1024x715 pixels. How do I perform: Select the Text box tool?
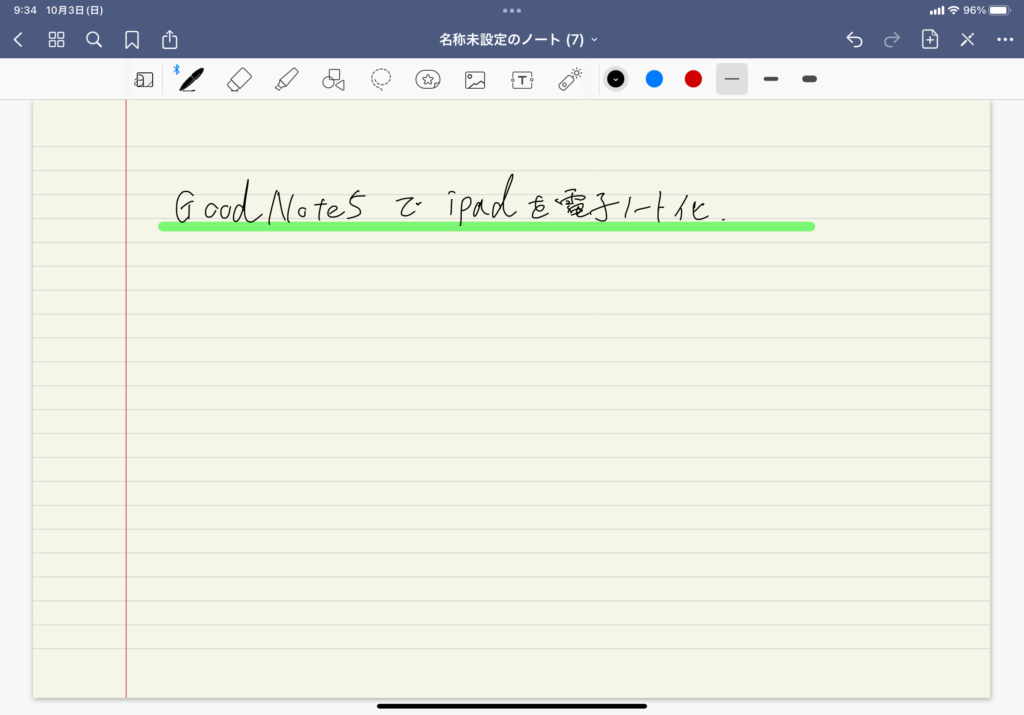coord(522,80)
